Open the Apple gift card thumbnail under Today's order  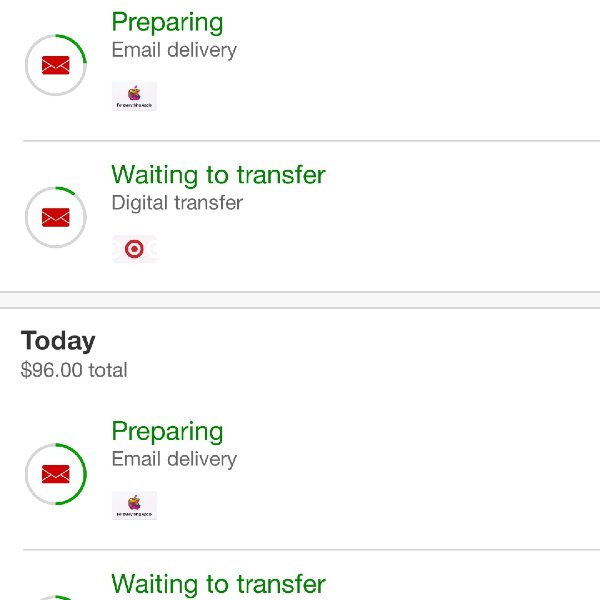coord(134,505)
